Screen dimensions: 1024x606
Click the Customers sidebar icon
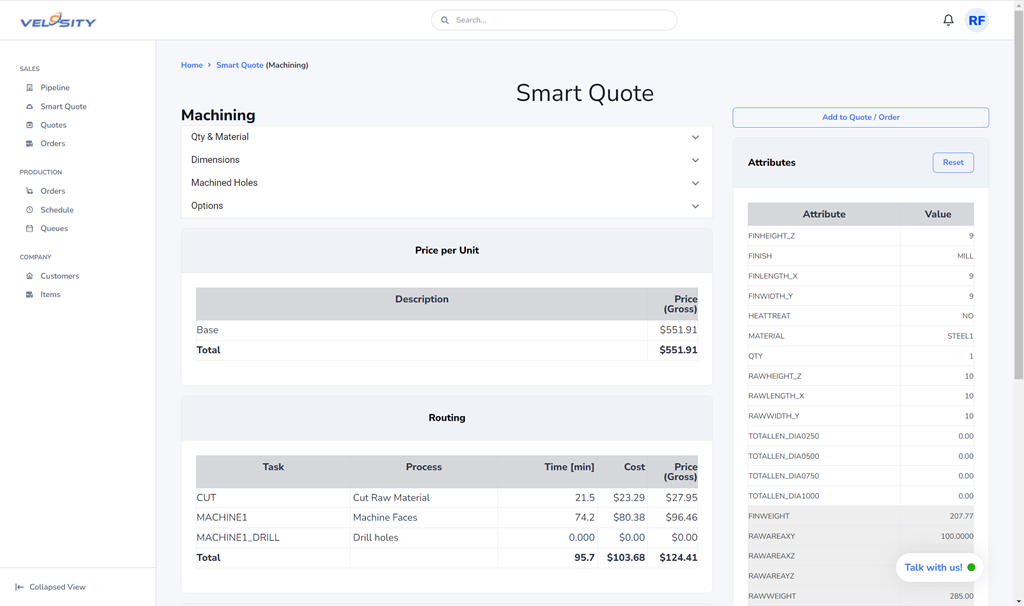click(29, 276)
